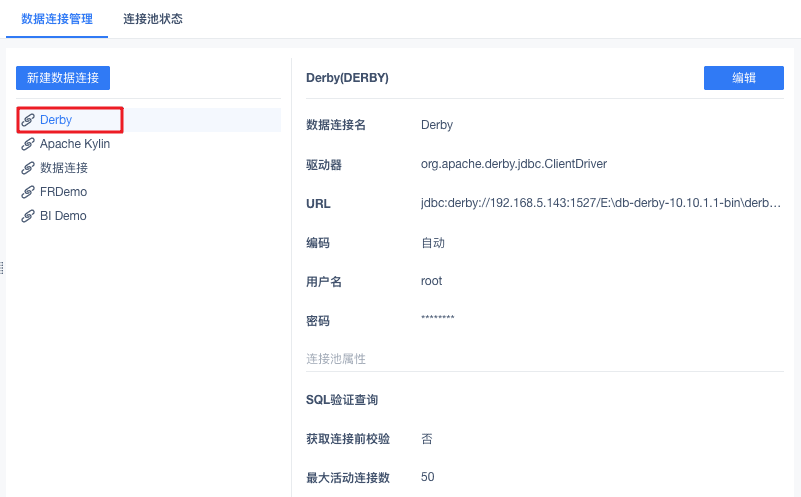Click the link icon beside FRDemo
This screenshot has height=497, width=801.
point(28,192)
